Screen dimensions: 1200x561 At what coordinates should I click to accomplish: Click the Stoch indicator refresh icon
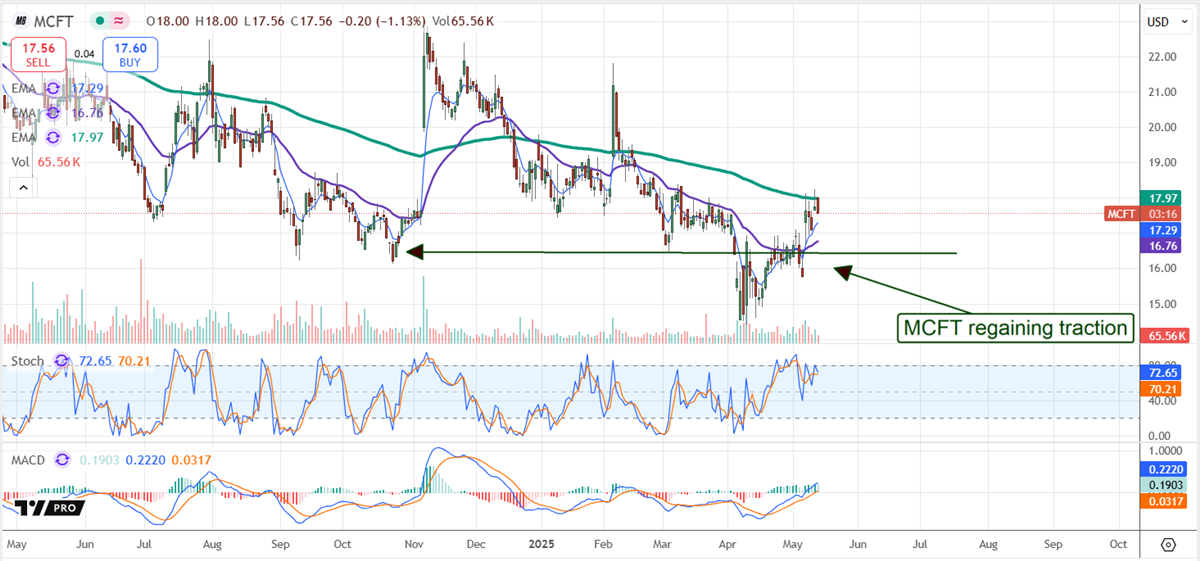[63, 360]
